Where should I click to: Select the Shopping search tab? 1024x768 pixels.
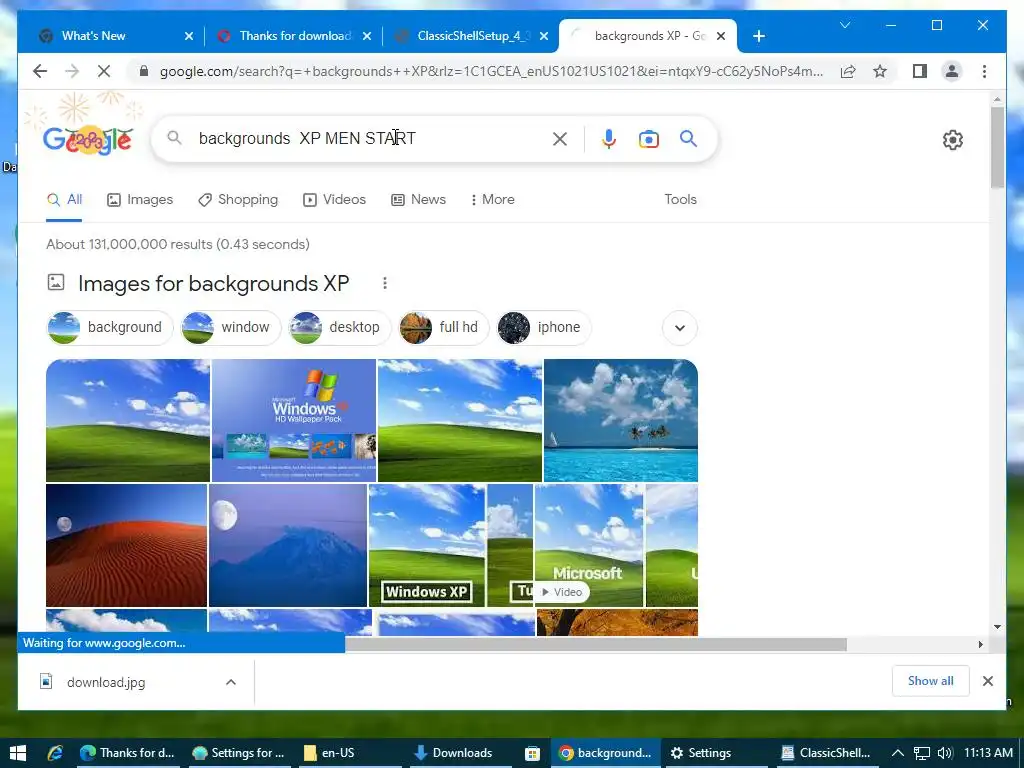[x=238, y=199]
